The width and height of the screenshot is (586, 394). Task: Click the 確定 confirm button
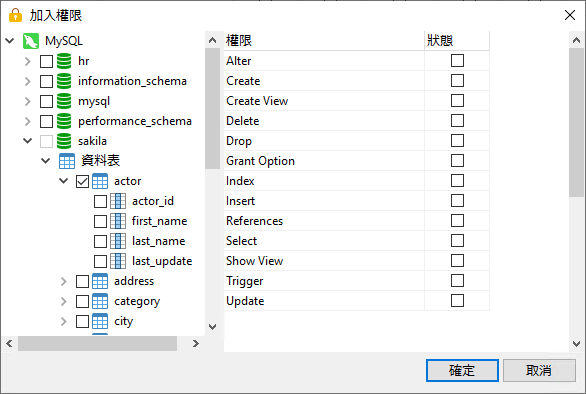[x=462, y=370]
